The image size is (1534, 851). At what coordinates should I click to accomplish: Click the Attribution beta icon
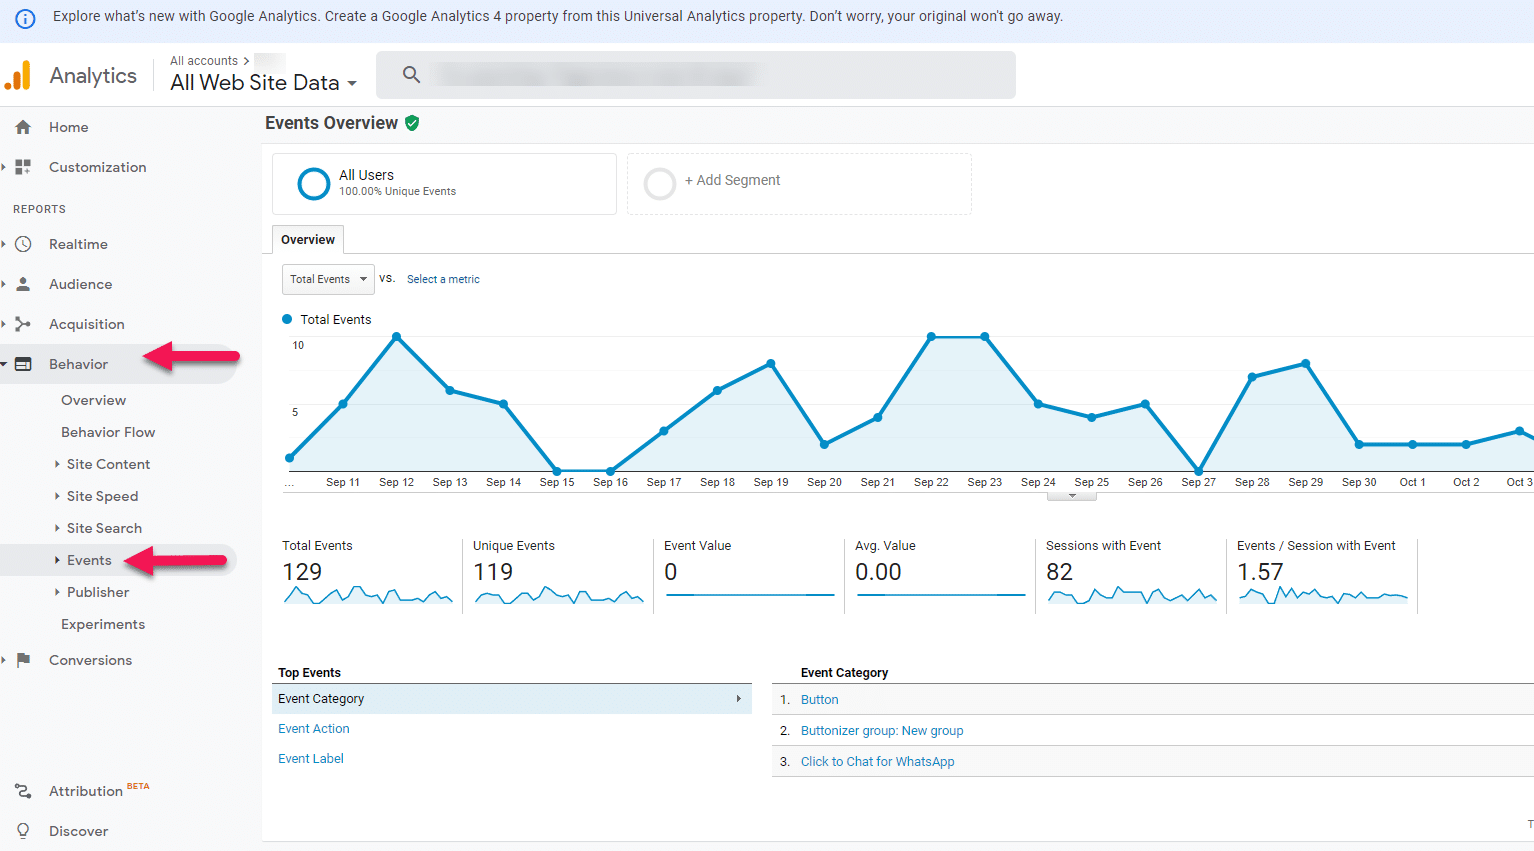click(x=23, y=791)
